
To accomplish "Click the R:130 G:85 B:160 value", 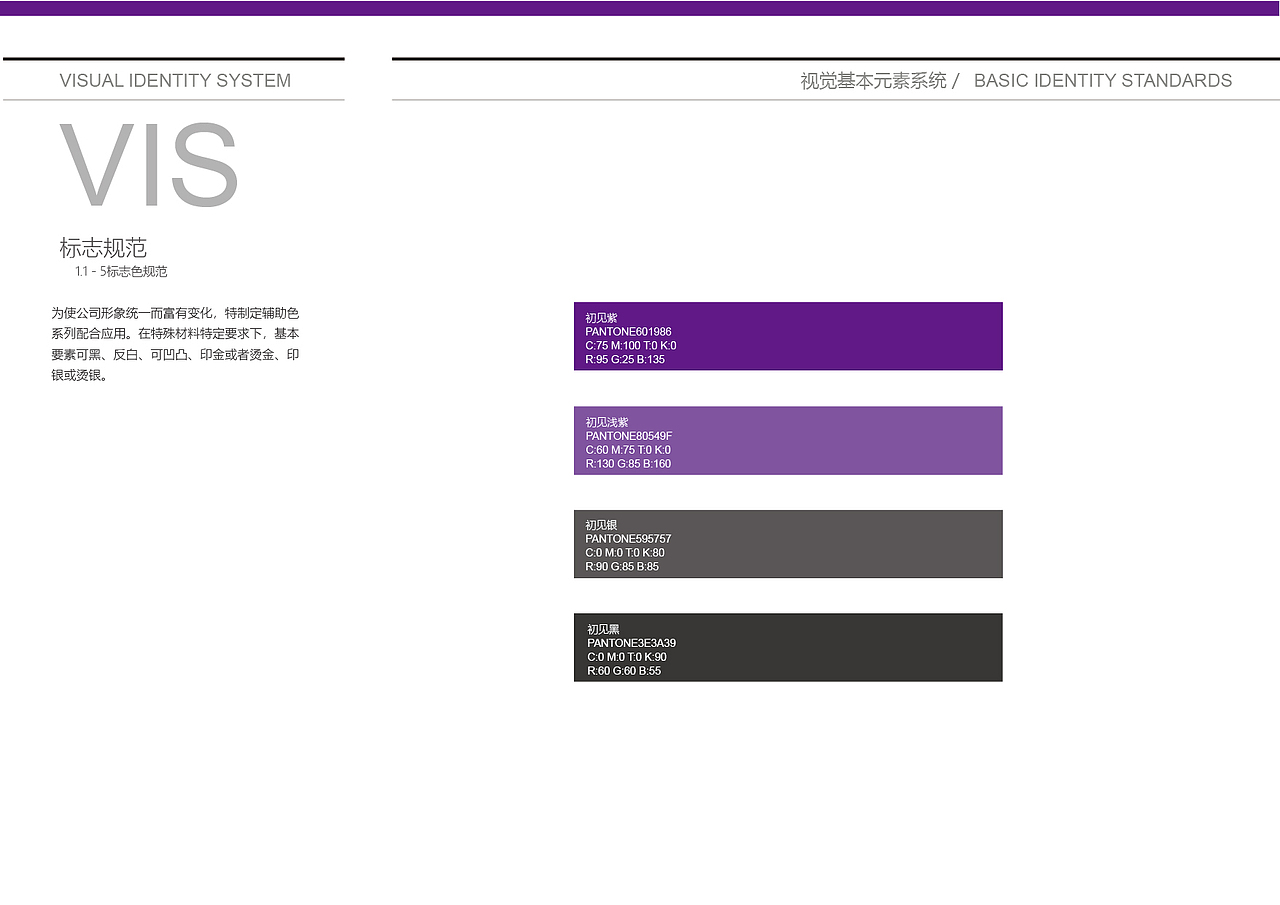I will point(629,464).
